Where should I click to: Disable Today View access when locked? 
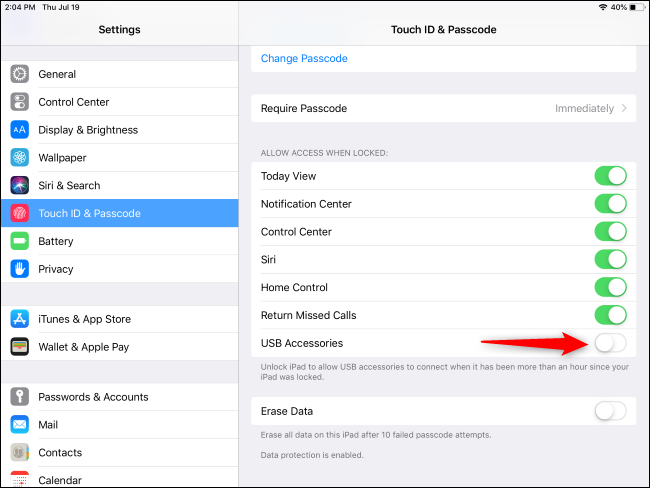[610, 176]
